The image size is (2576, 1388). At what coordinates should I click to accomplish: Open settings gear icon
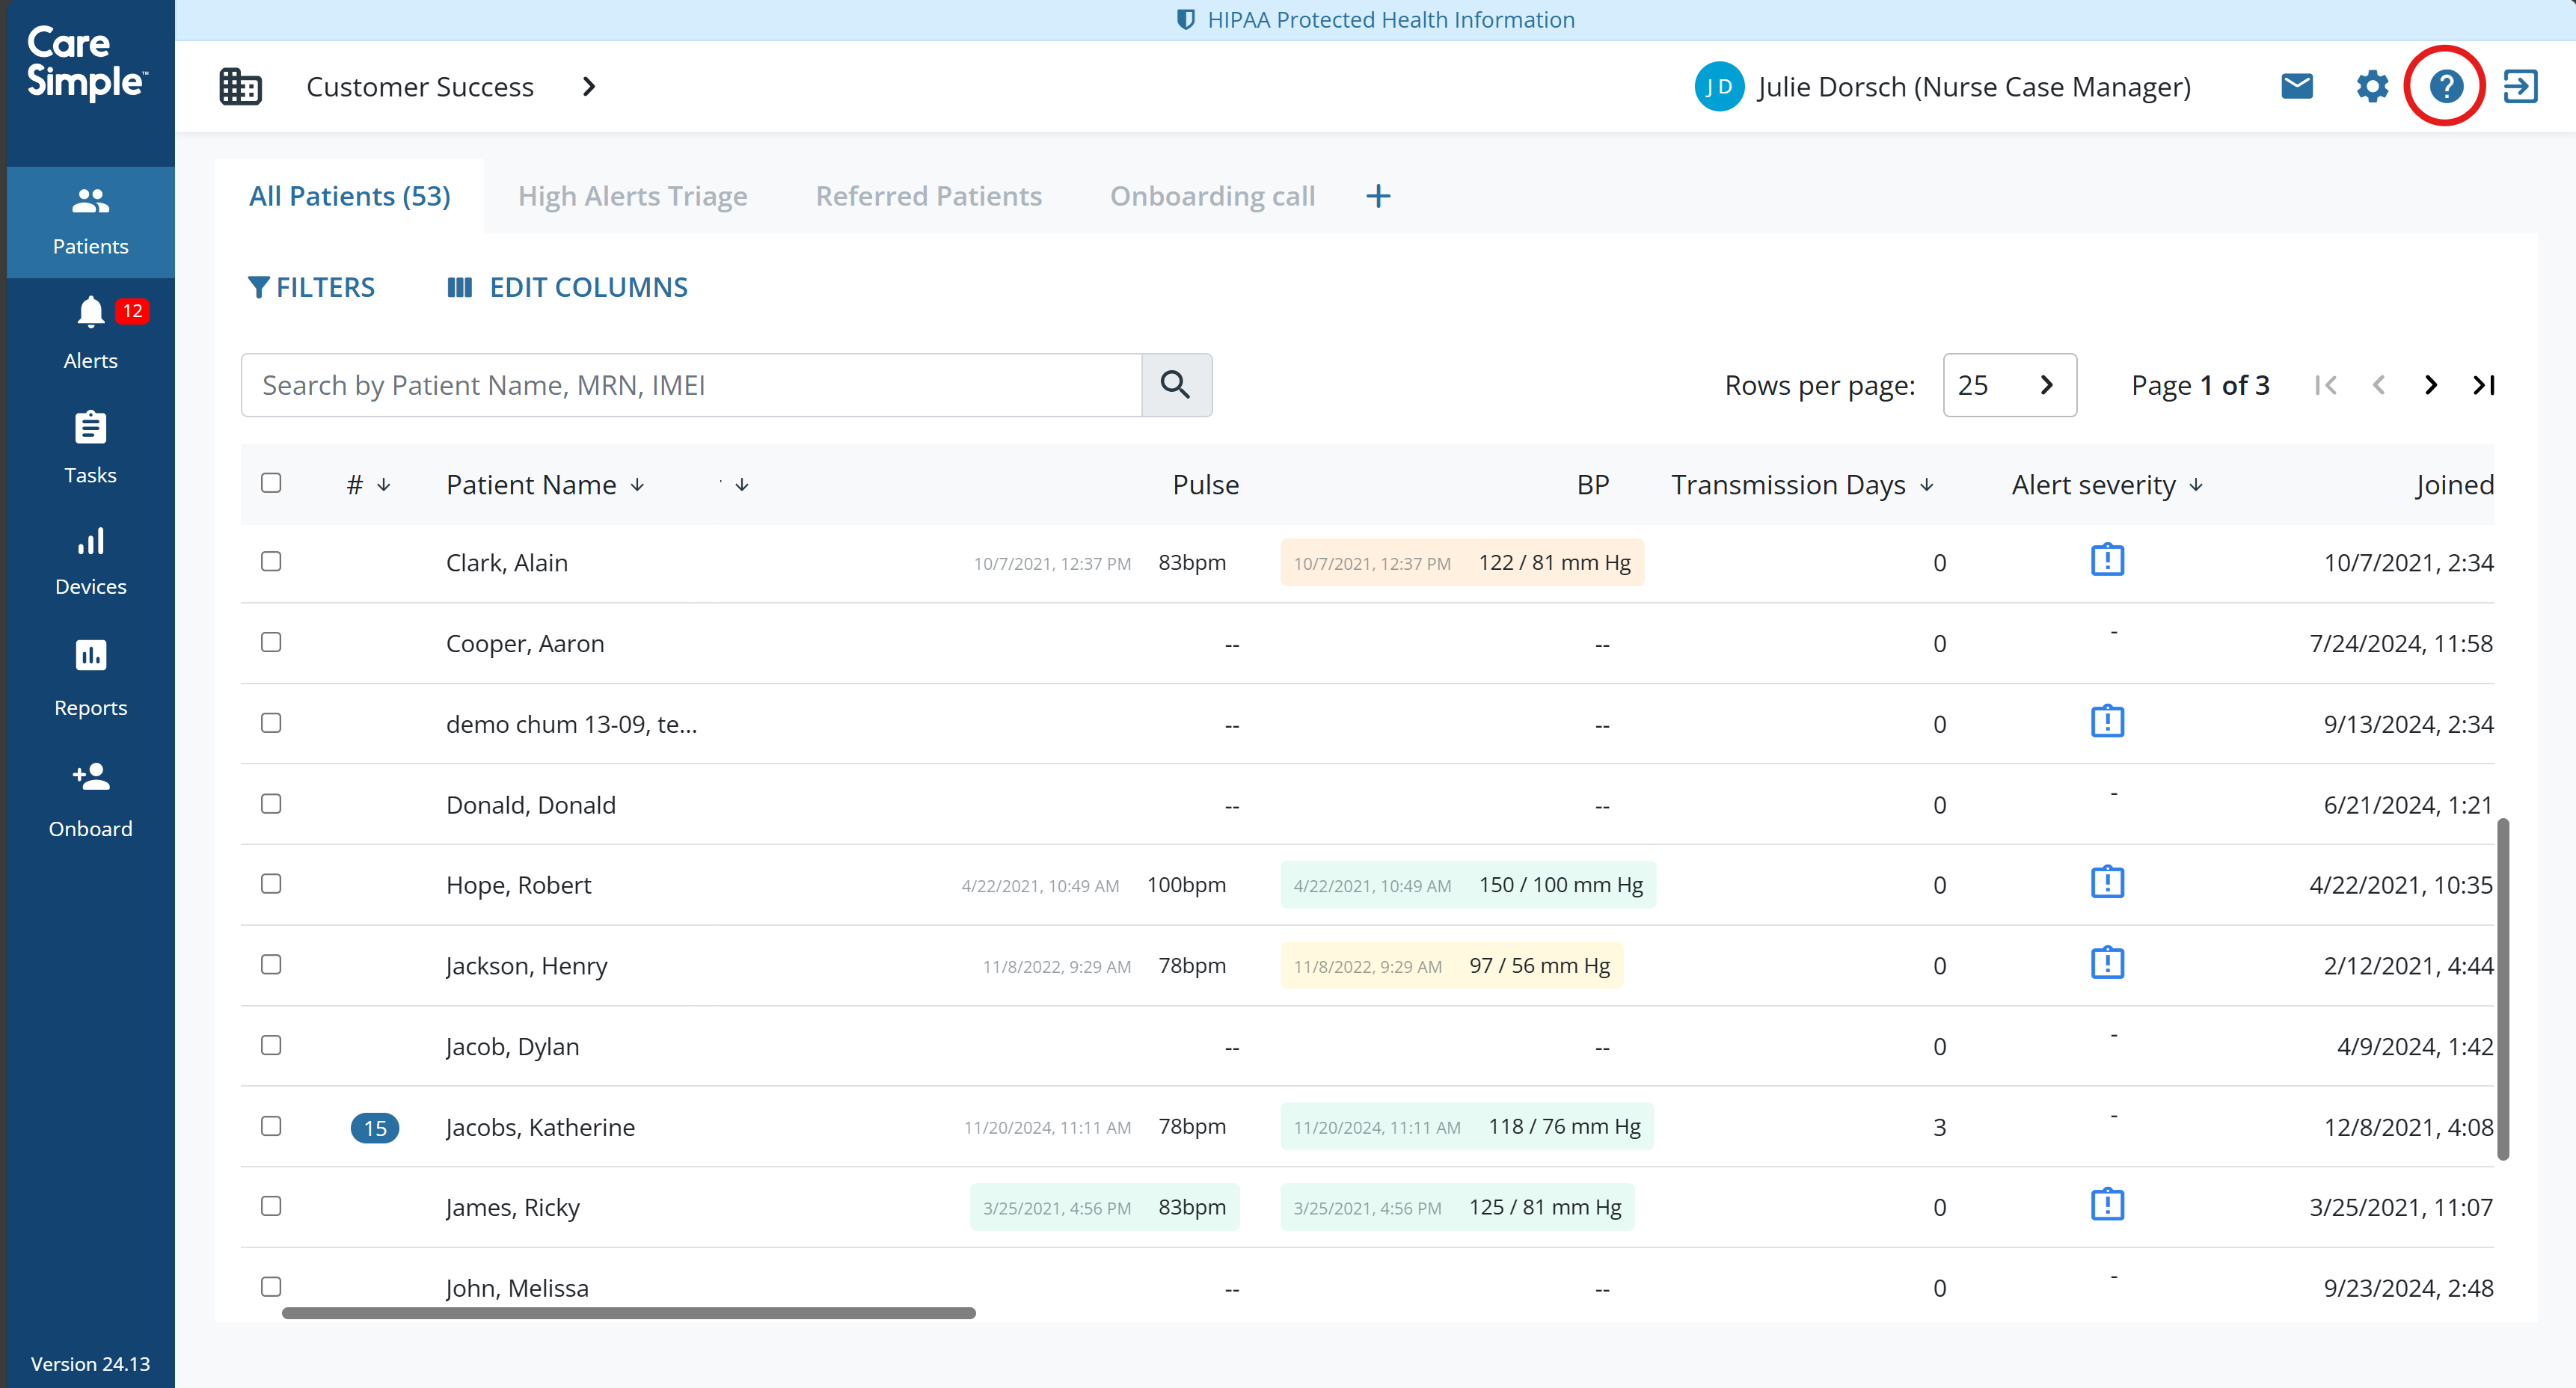(x=2372, y=87)
